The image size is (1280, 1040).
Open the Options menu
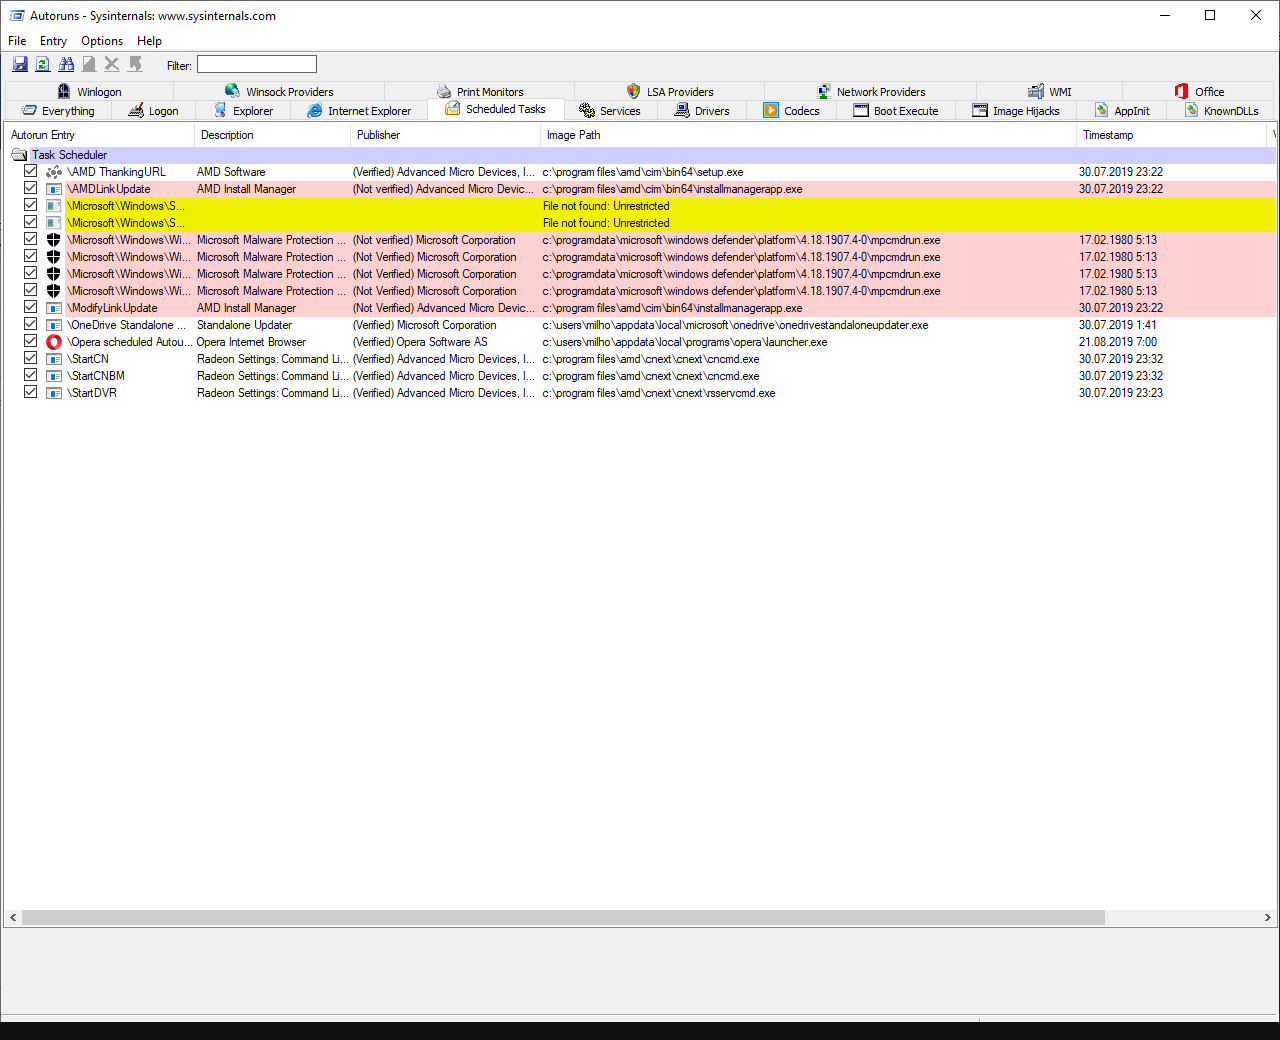102,41
